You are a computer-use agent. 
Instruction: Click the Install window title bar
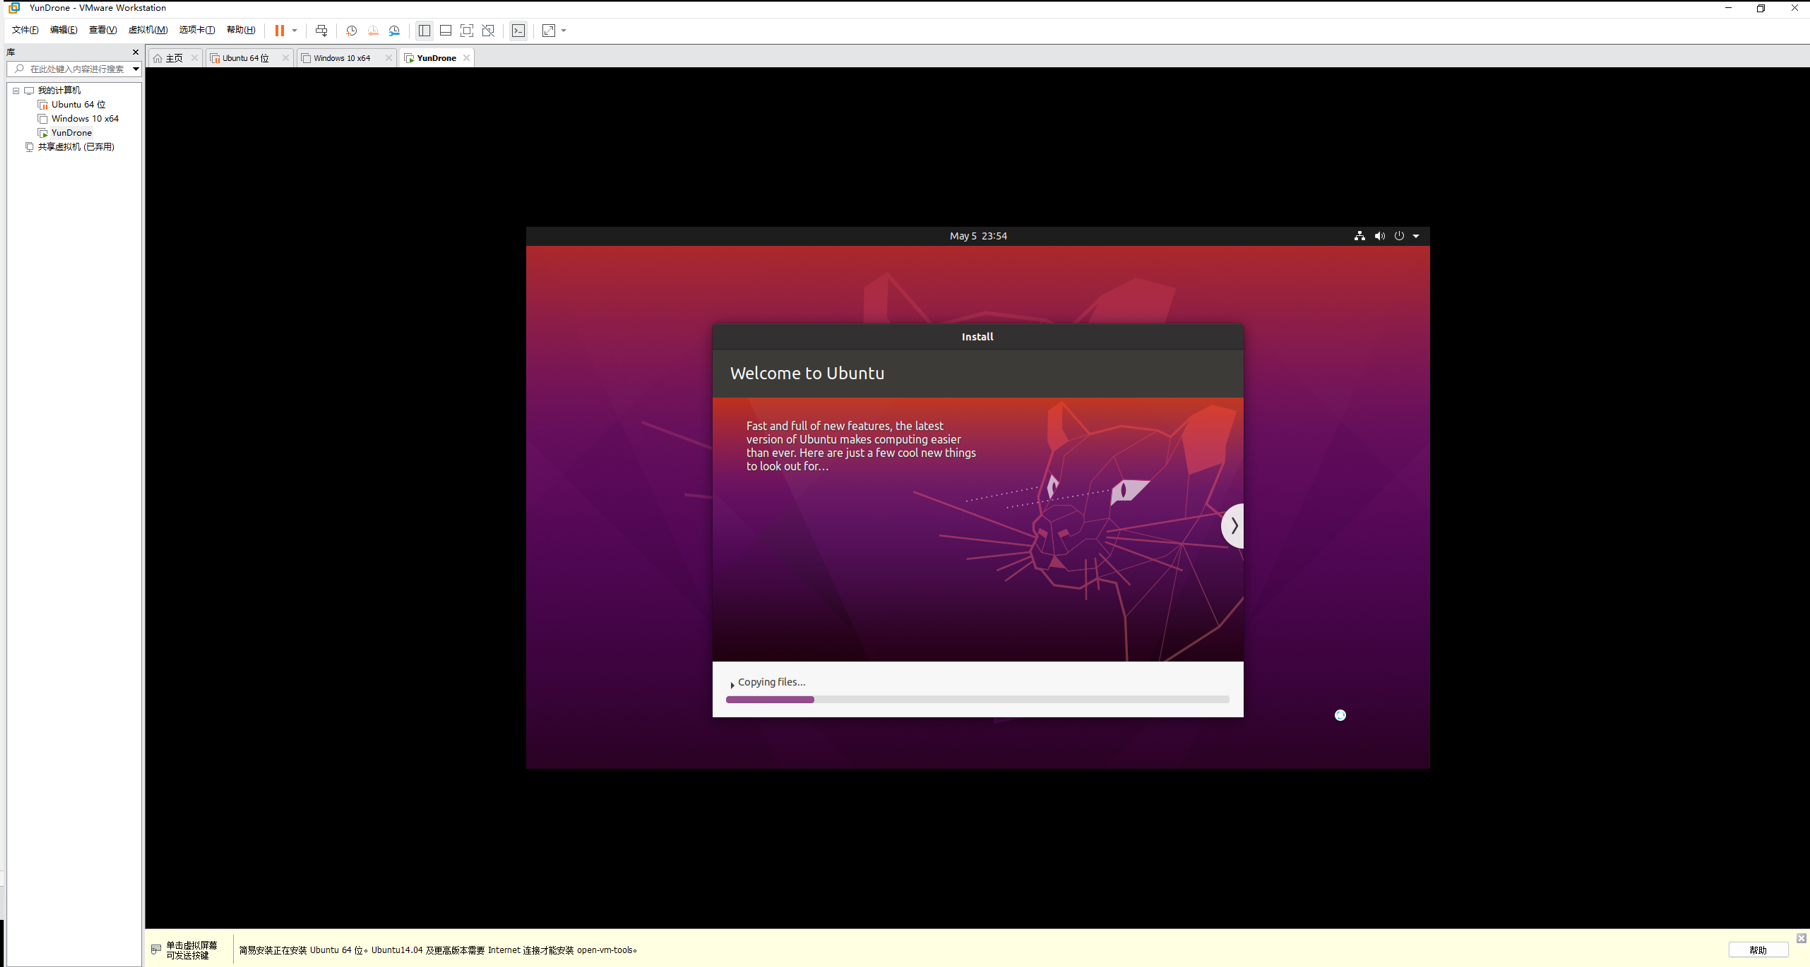[x=978, y=337]
